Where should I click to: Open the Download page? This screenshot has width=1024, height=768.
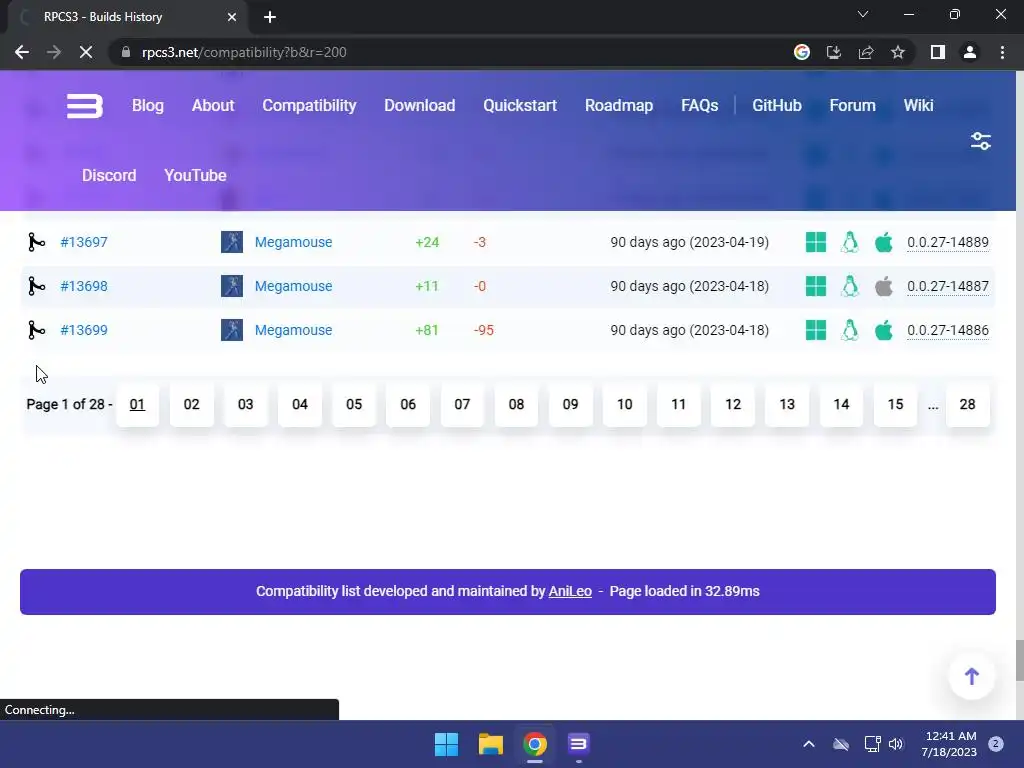(419, 106)
